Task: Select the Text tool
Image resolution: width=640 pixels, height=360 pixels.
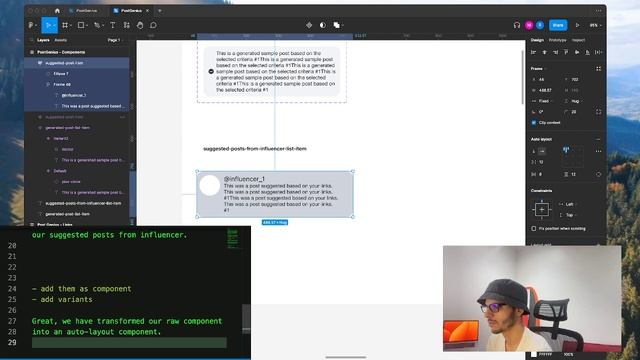Action: click(113, 25)
